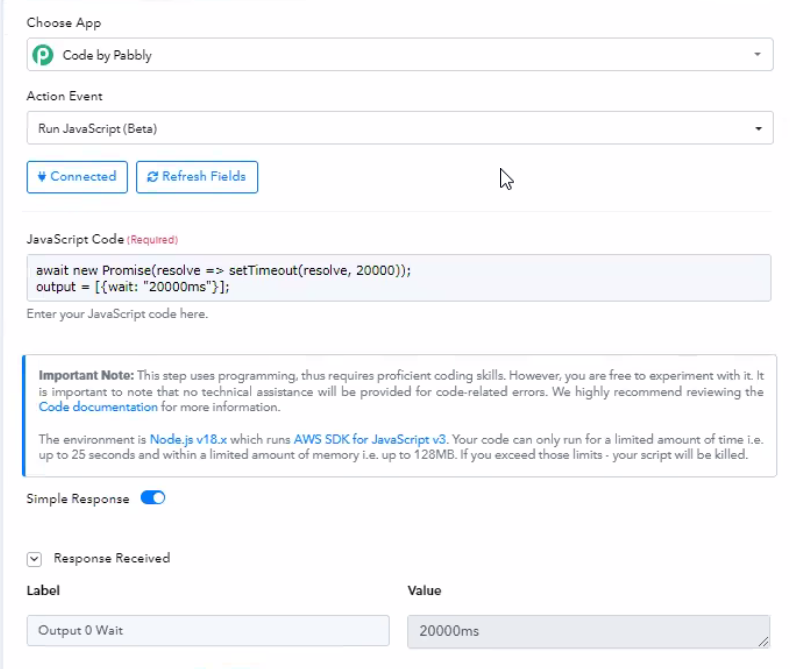This screenshot has height=669, width=790.
Task: Click the 'JavaScript Code' field label
Action: [75, 239]
